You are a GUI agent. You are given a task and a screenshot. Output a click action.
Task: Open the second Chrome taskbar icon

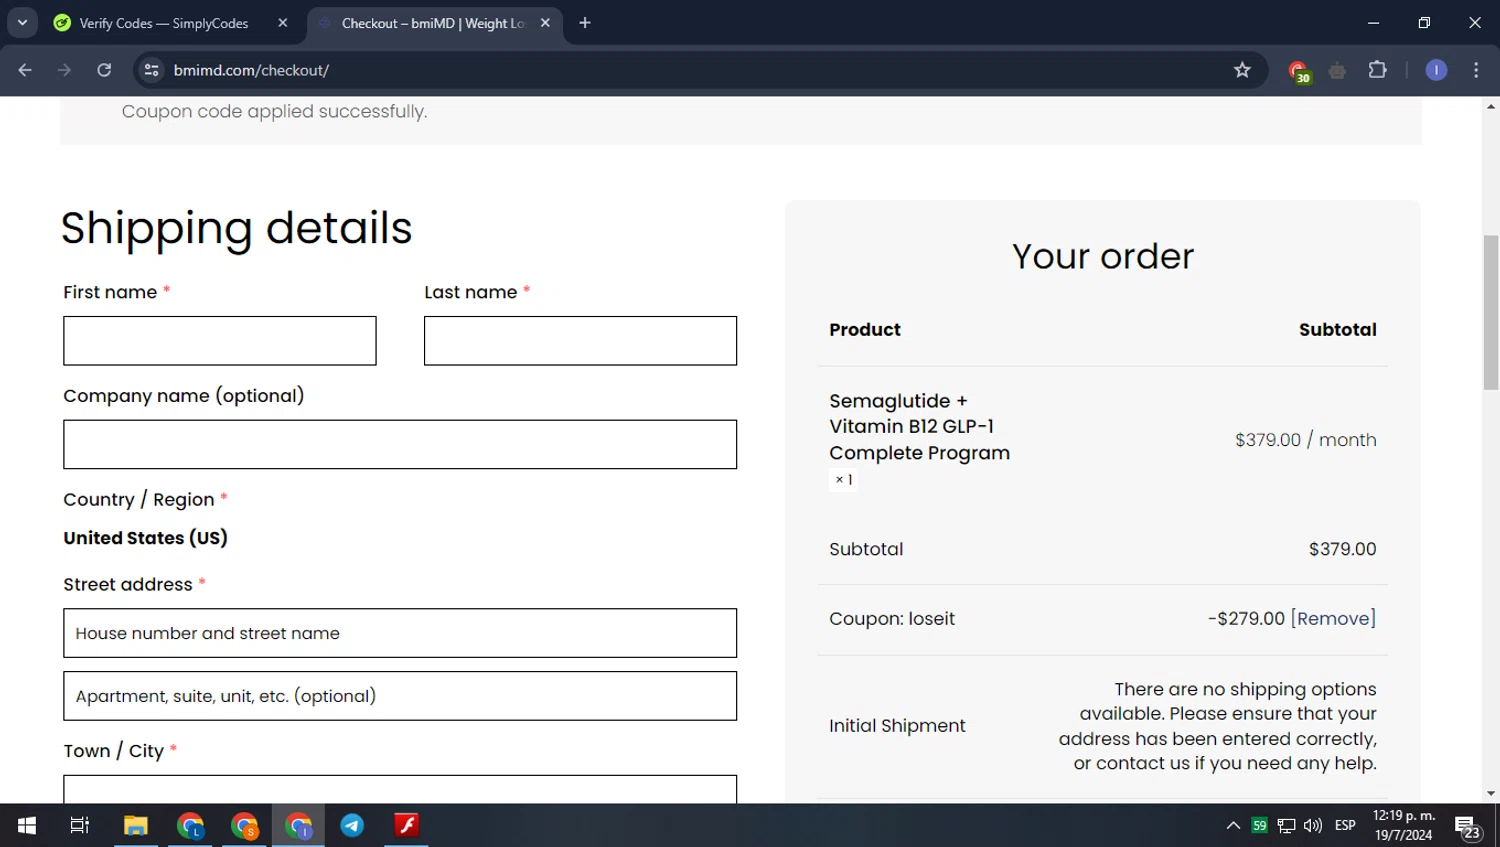click(x=244, y=825)
